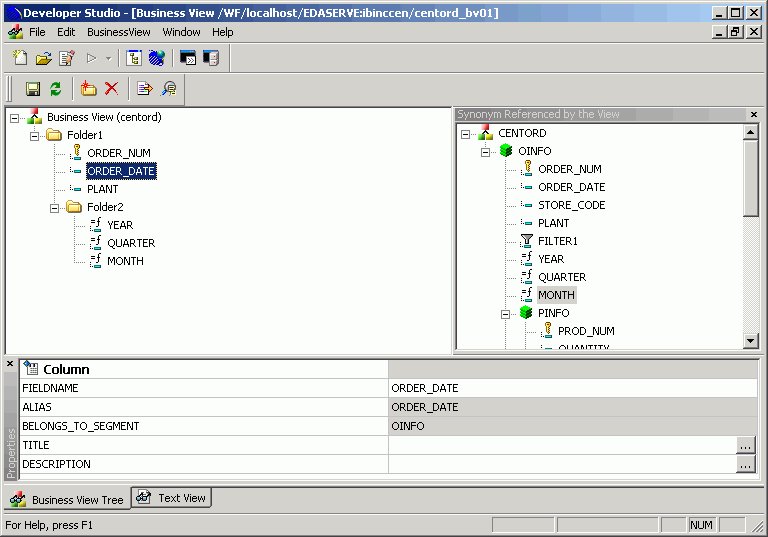The height and width of the screenshot is (537, 768).
Task: Collapse the PINFO segment node
Action: click(x=506, y=313)
